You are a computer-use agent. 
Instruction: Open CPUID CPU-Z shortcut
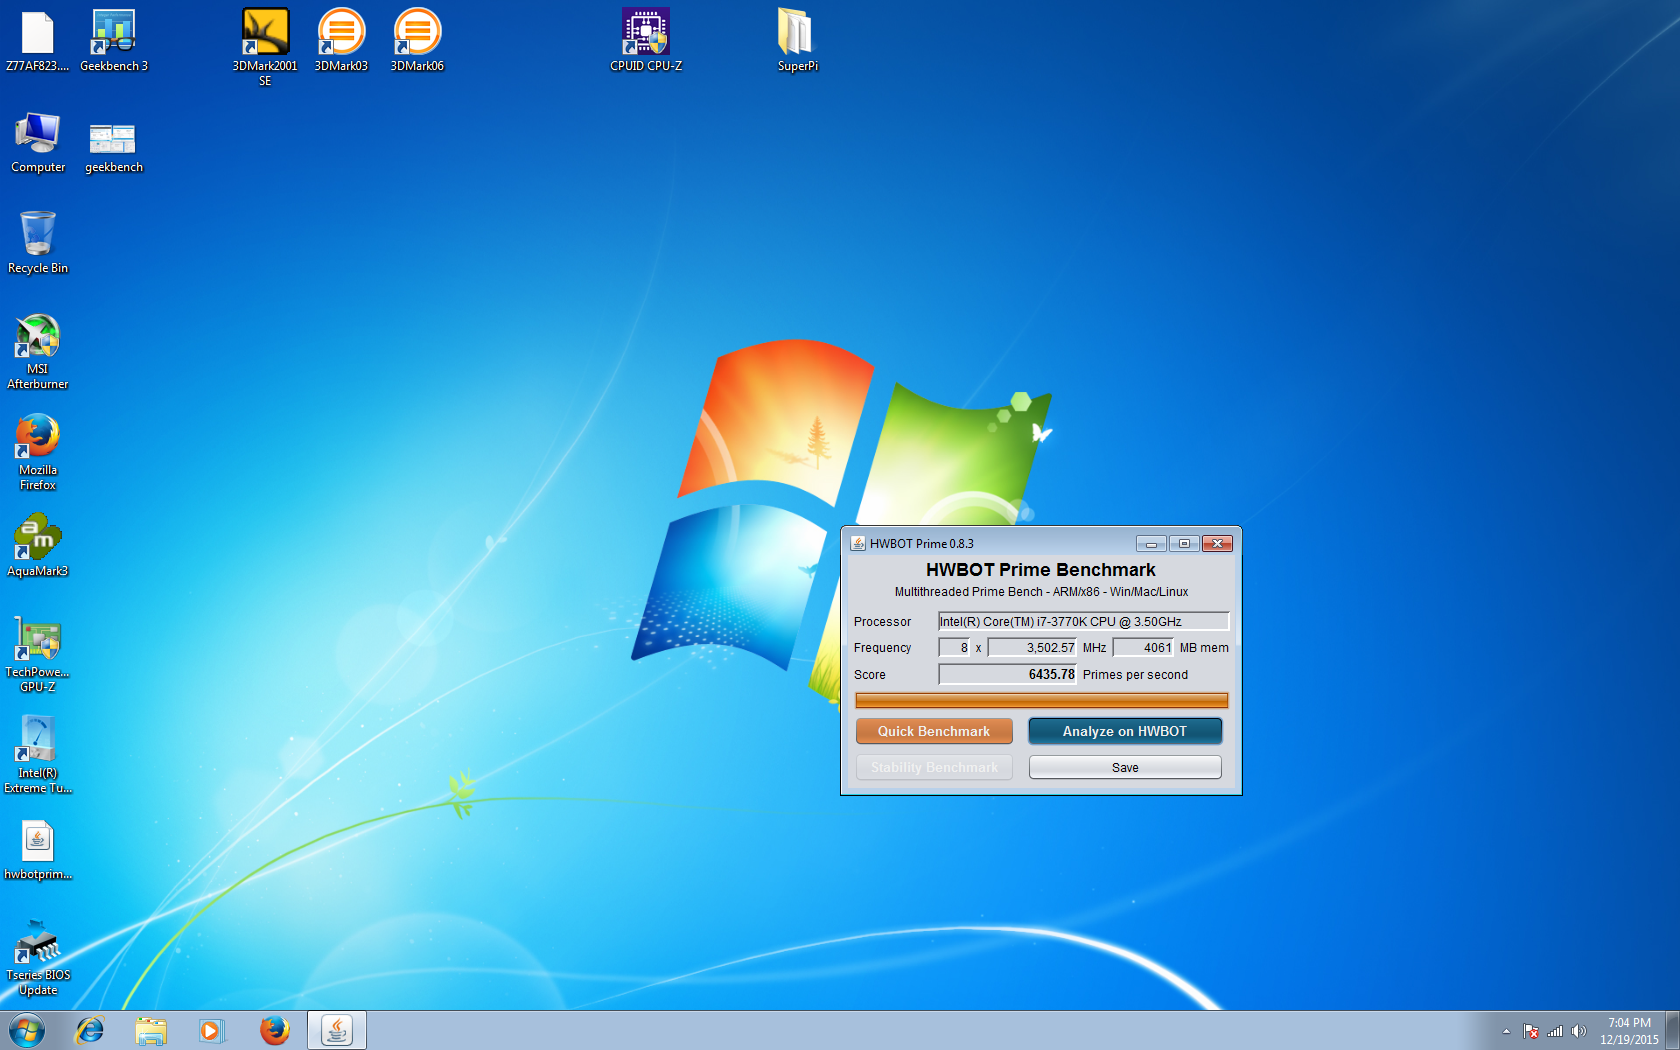pyautogui.click(x=646, y=41)
